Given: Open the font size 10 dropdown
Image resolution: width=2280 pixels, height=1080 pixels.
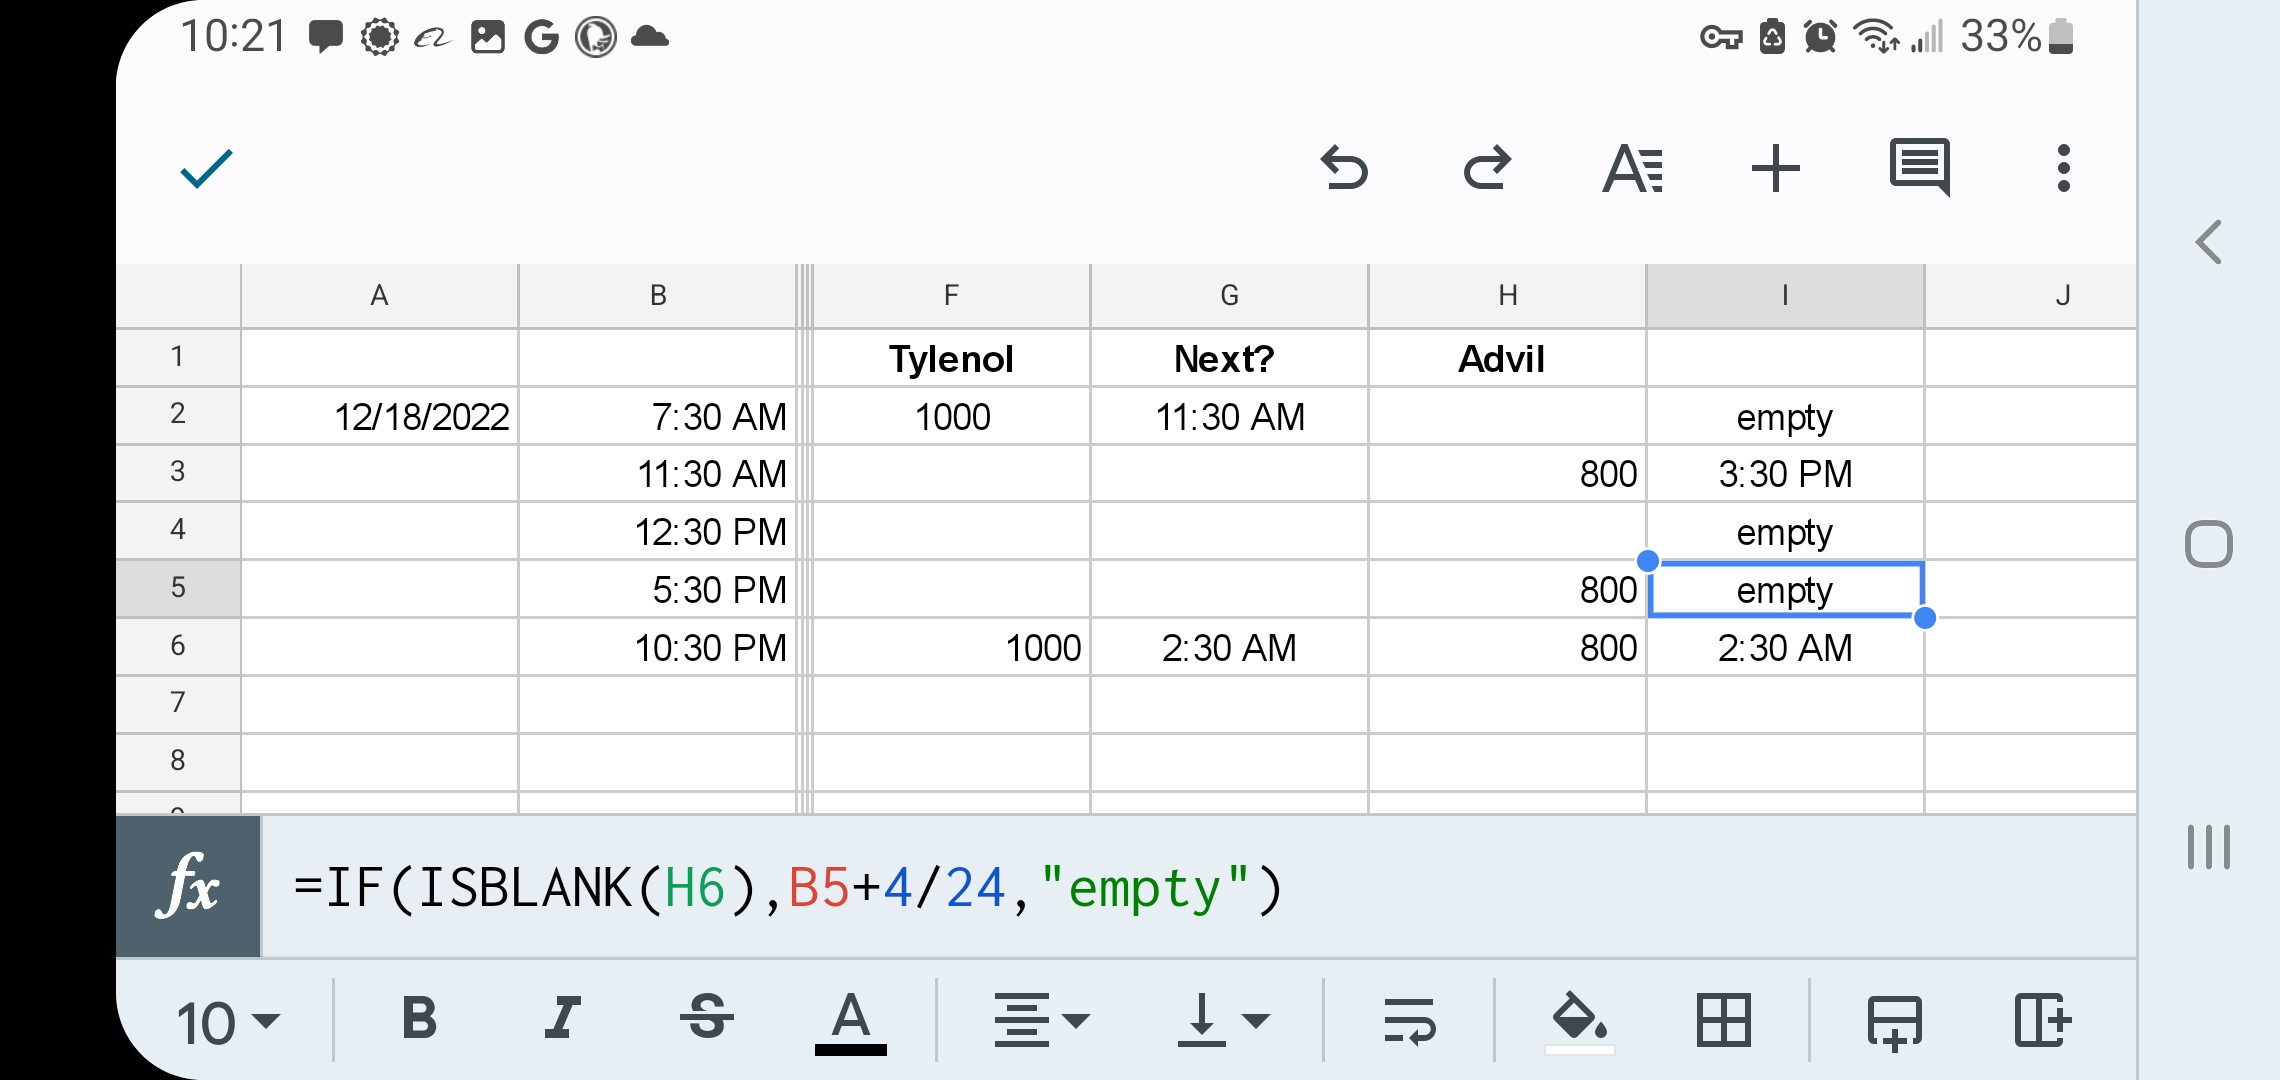Looking at the screenshot, I should (228, 1023).
